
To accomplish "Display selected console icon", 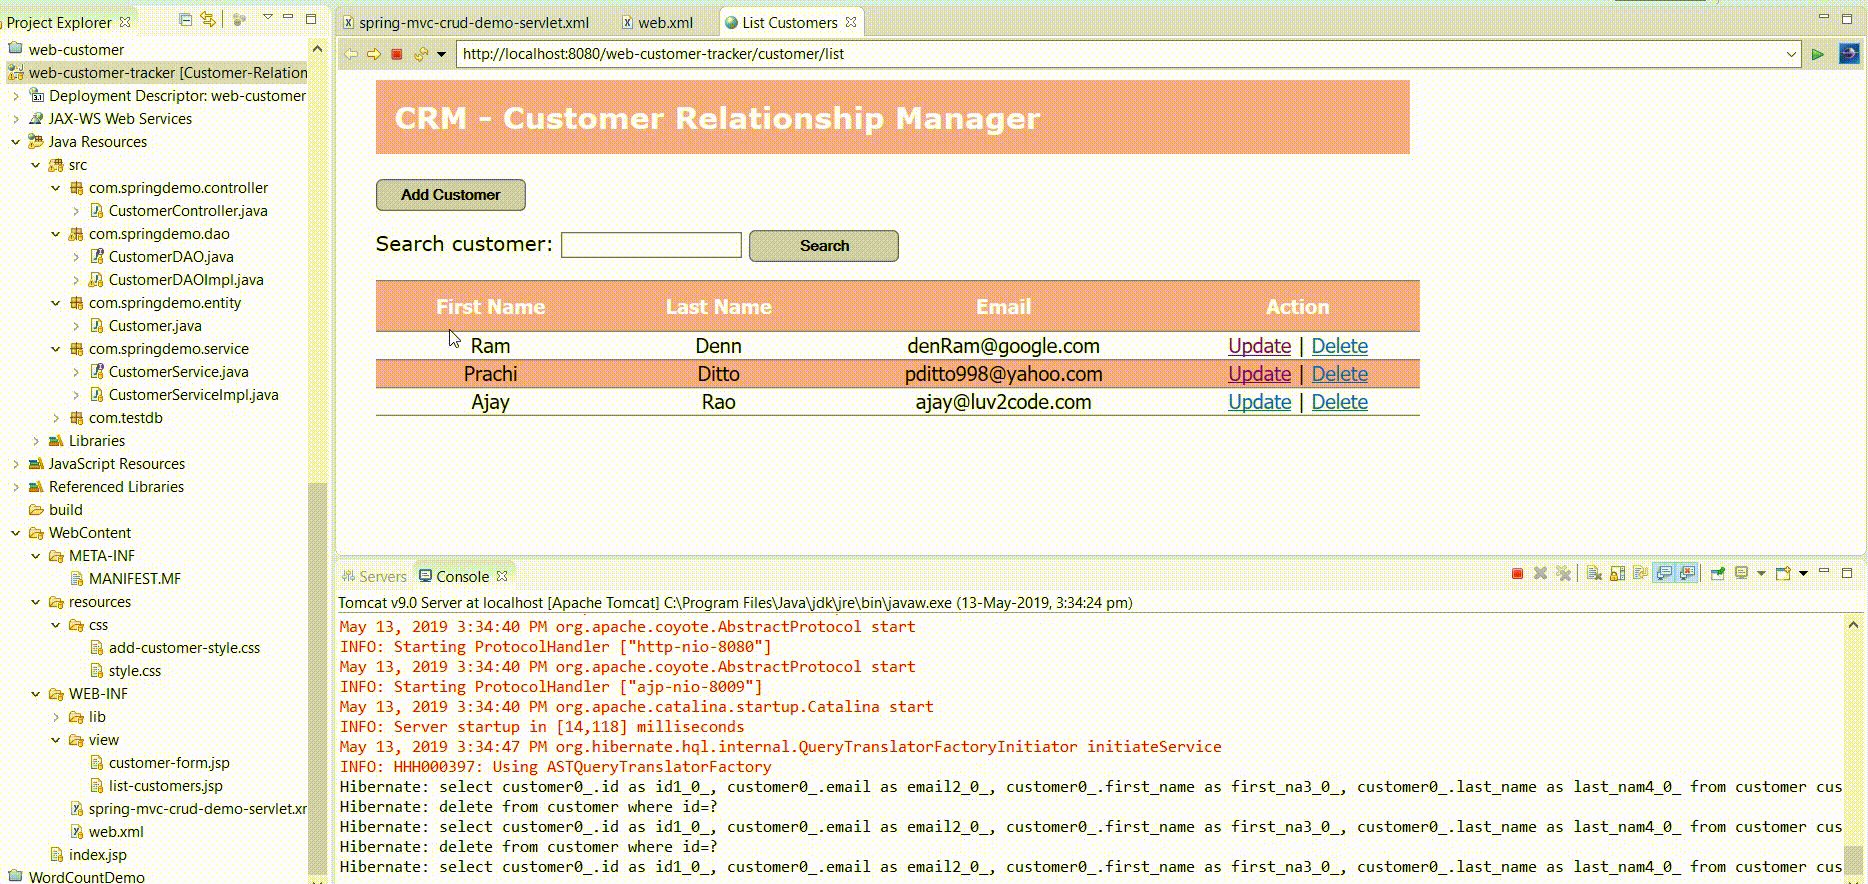I will coord(1742,574).
